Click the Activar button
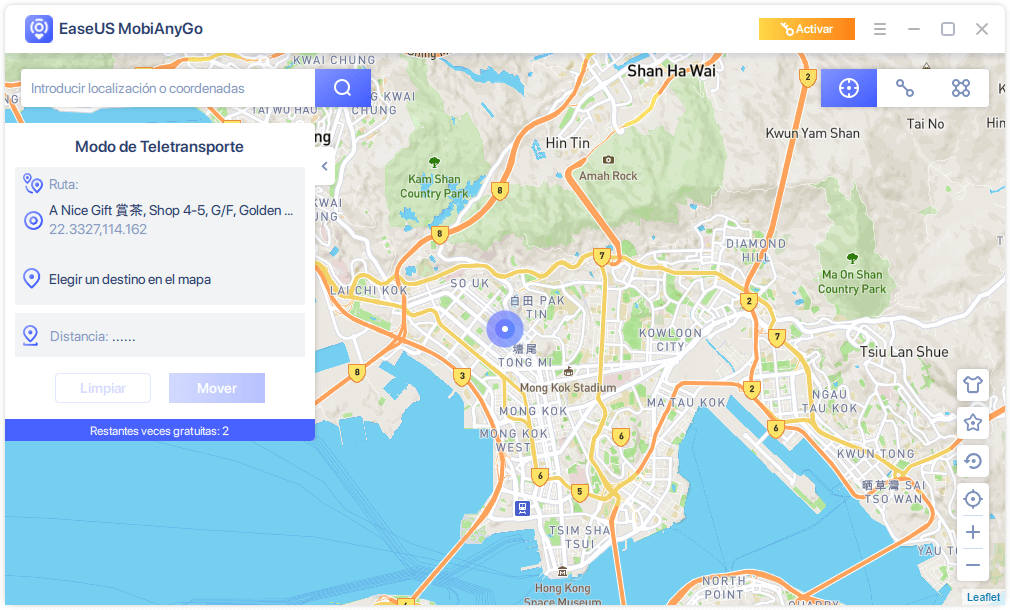 point(806,29)
